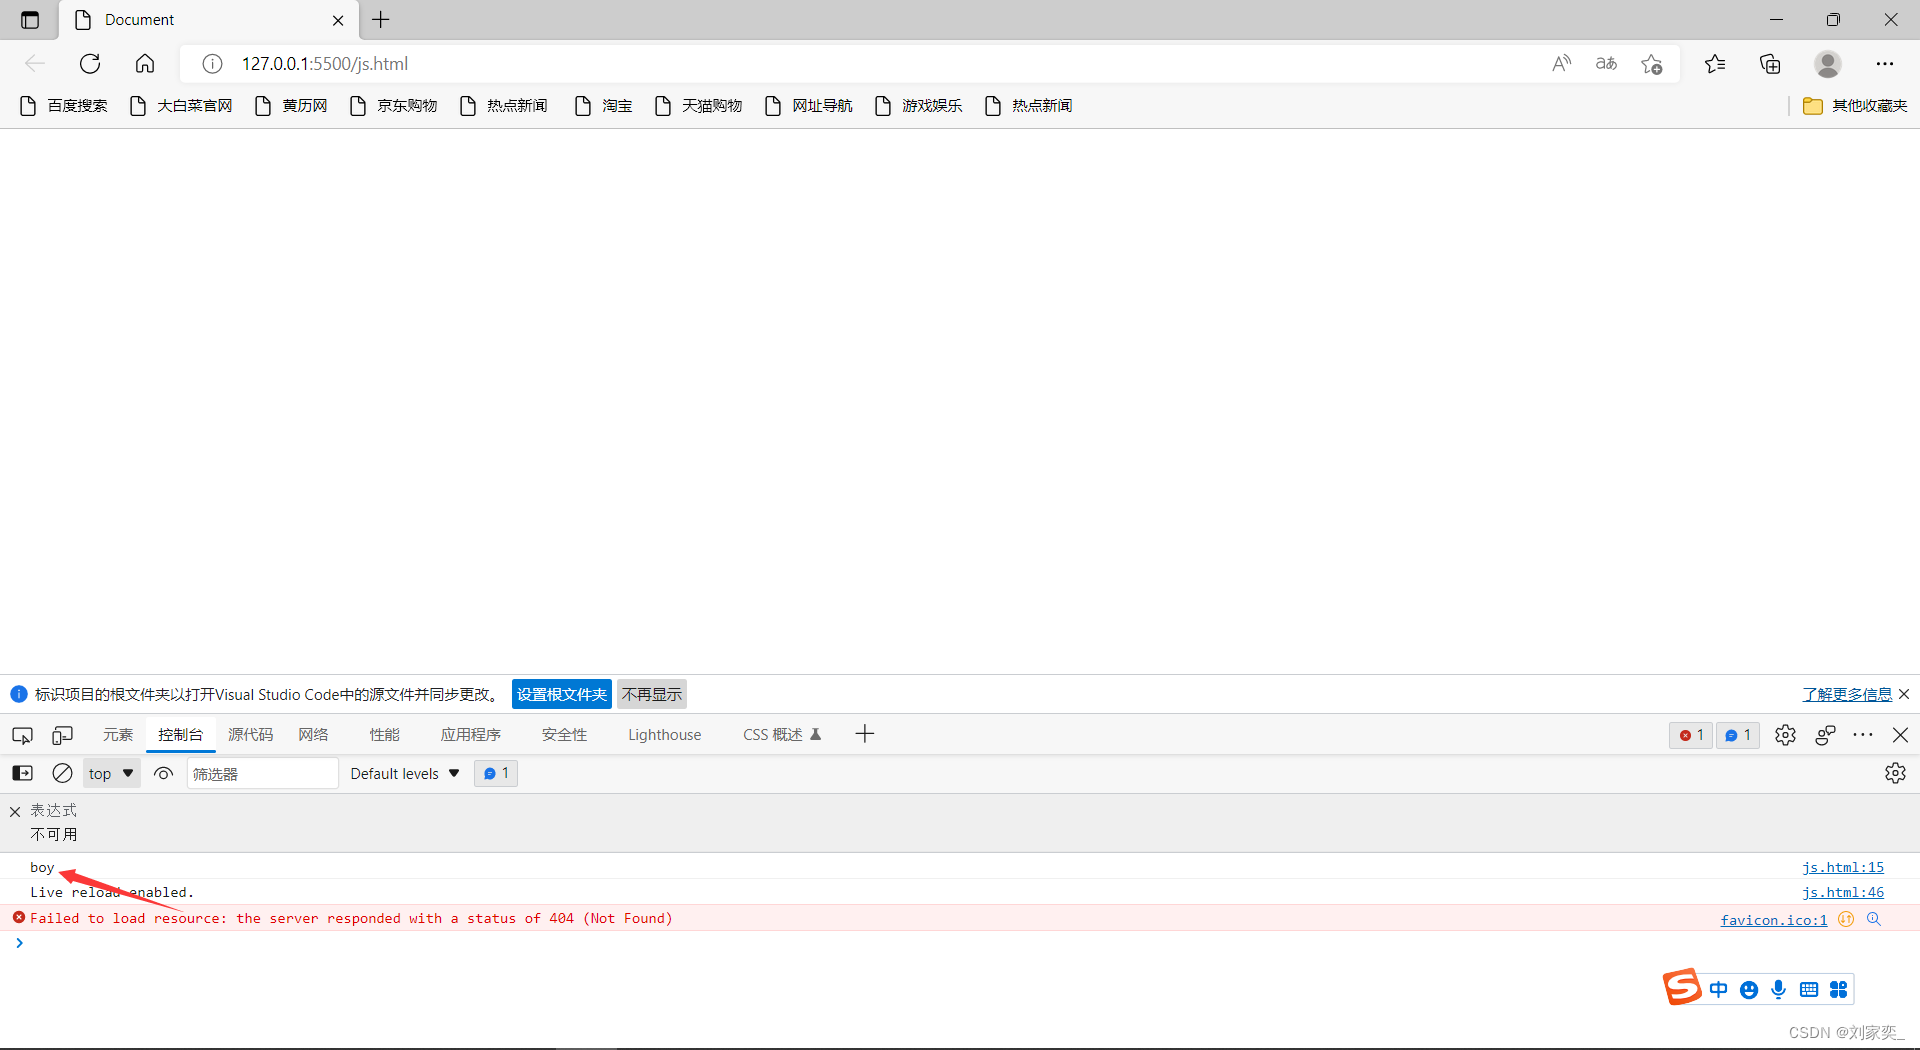1920x1050 pixels.
Task: Open the 其他收藏夹 folder
Action: pyautogui.click(x=1855, y=106)
